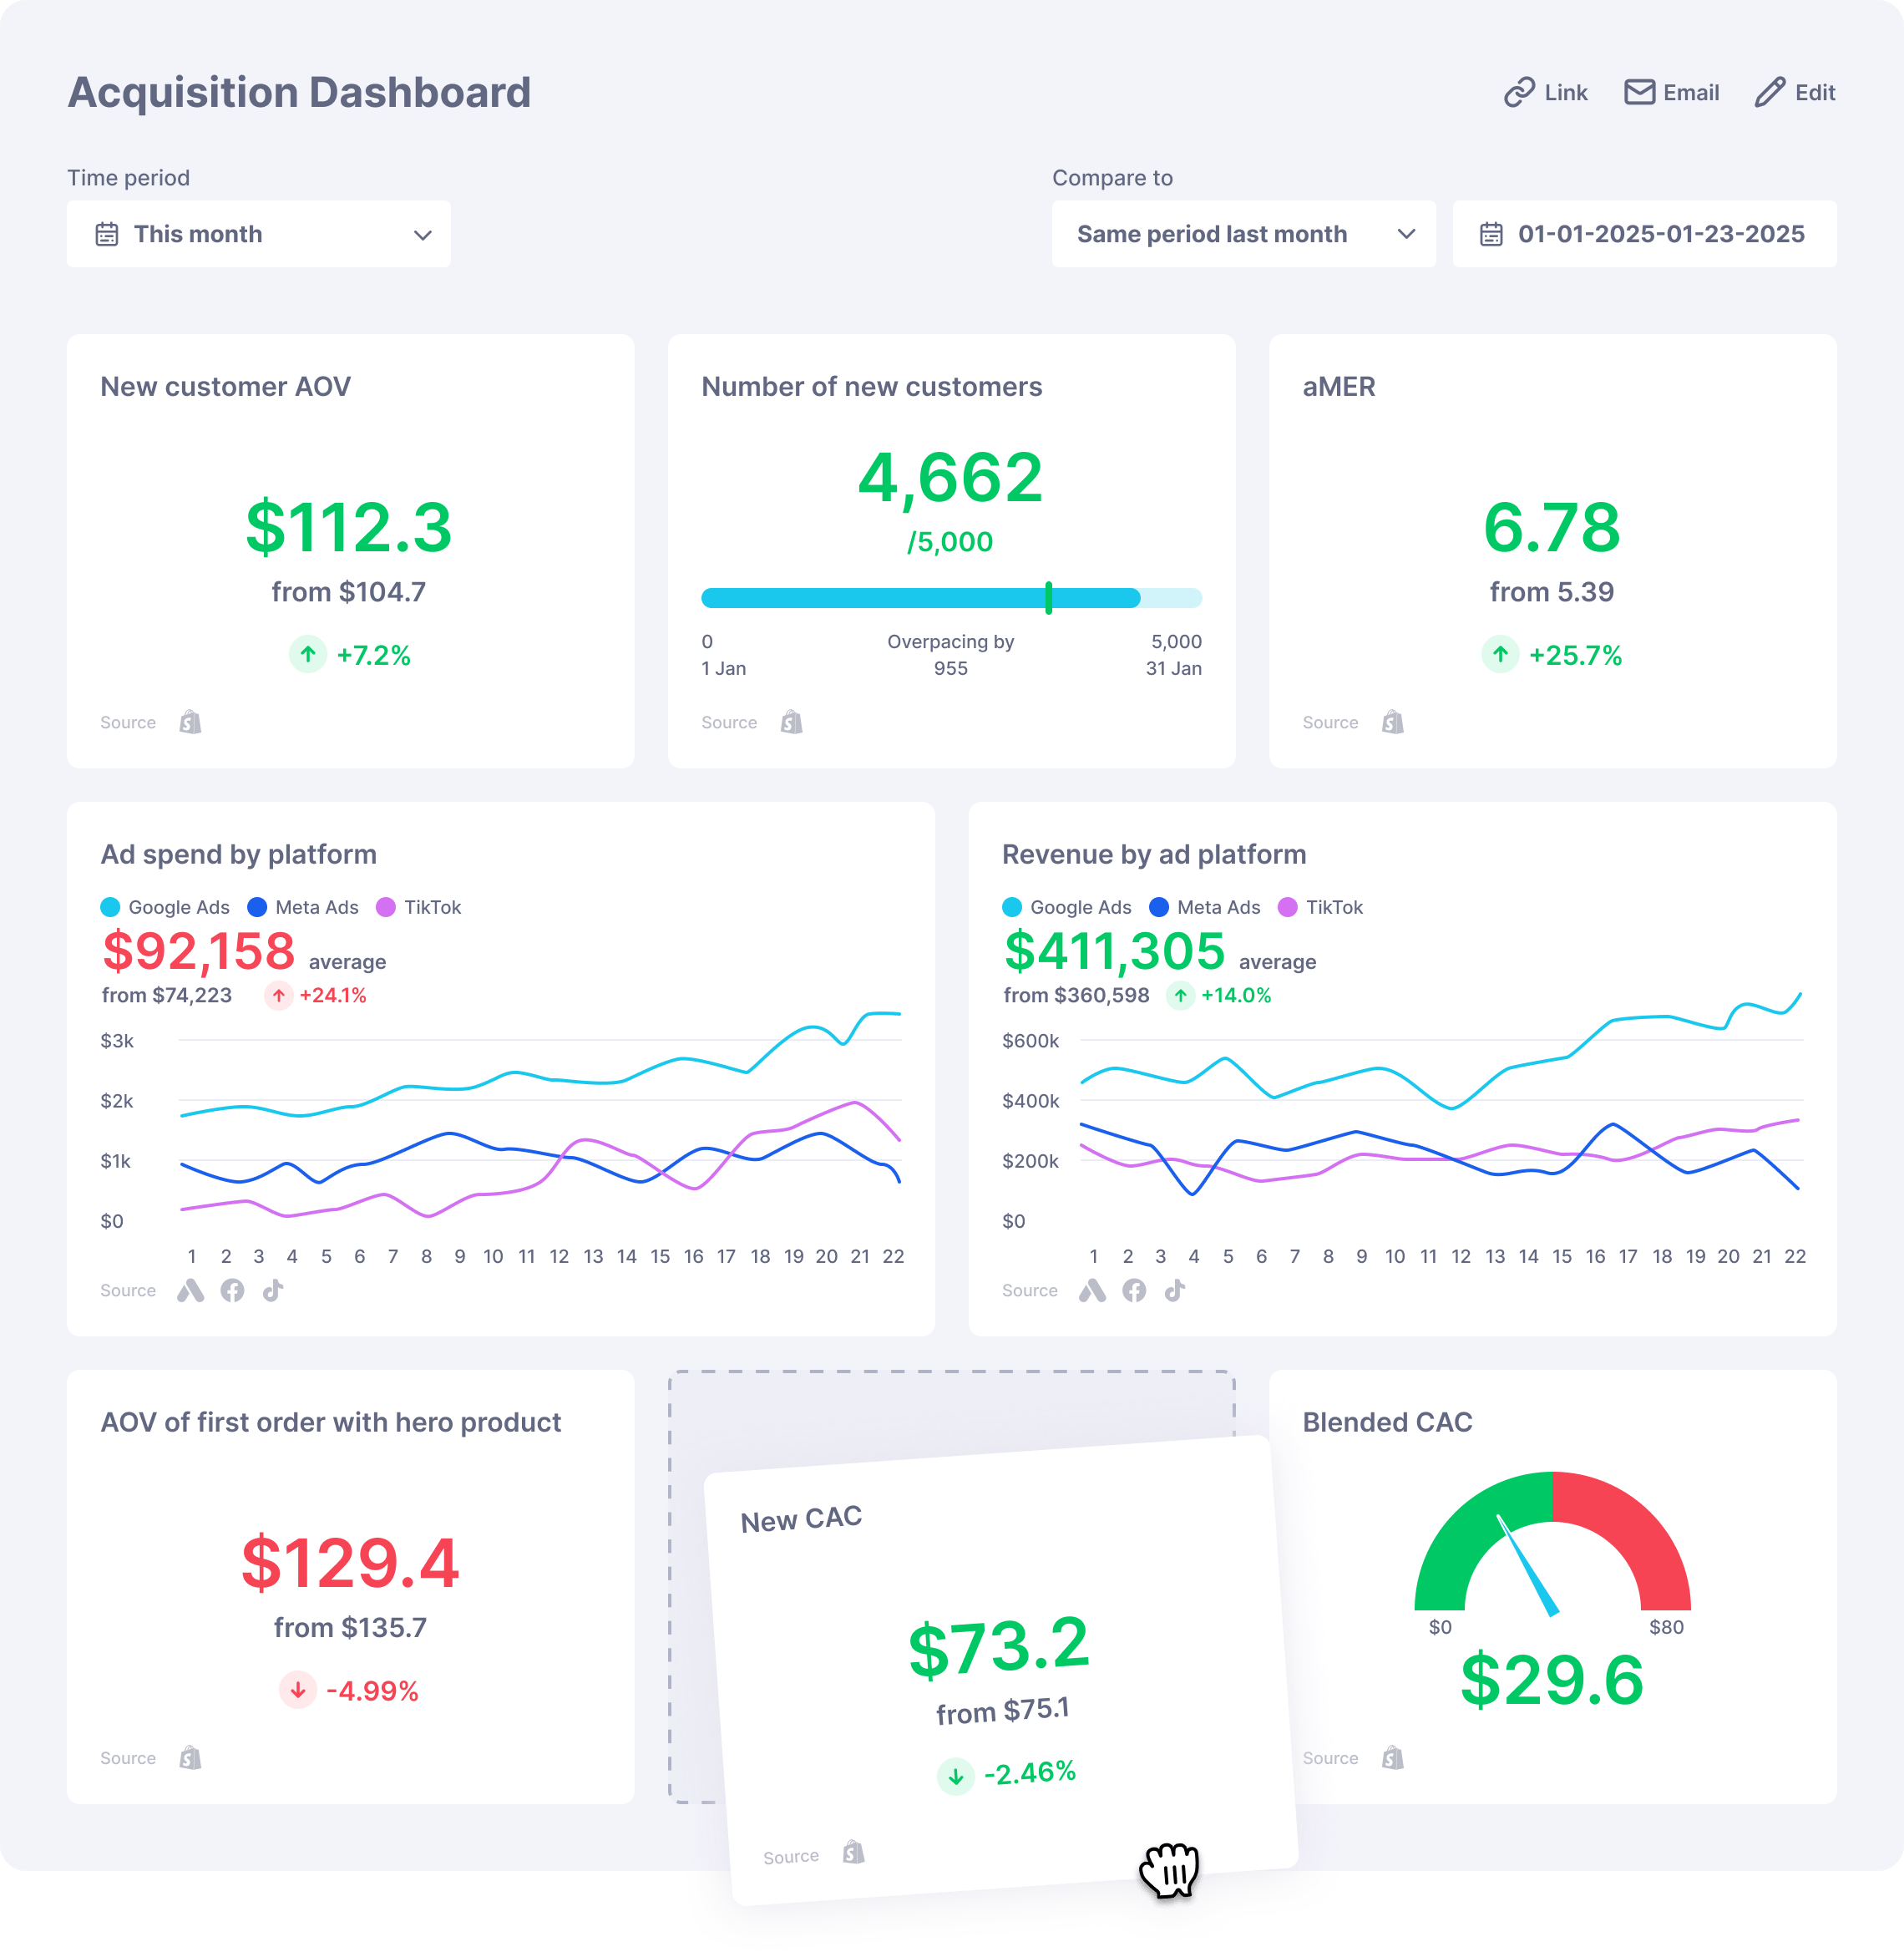Viewport: 1904px width, 1957px height.
Task: Click Google Ads source icon under Revenue chart
Action: [x=1092, y=1290]
